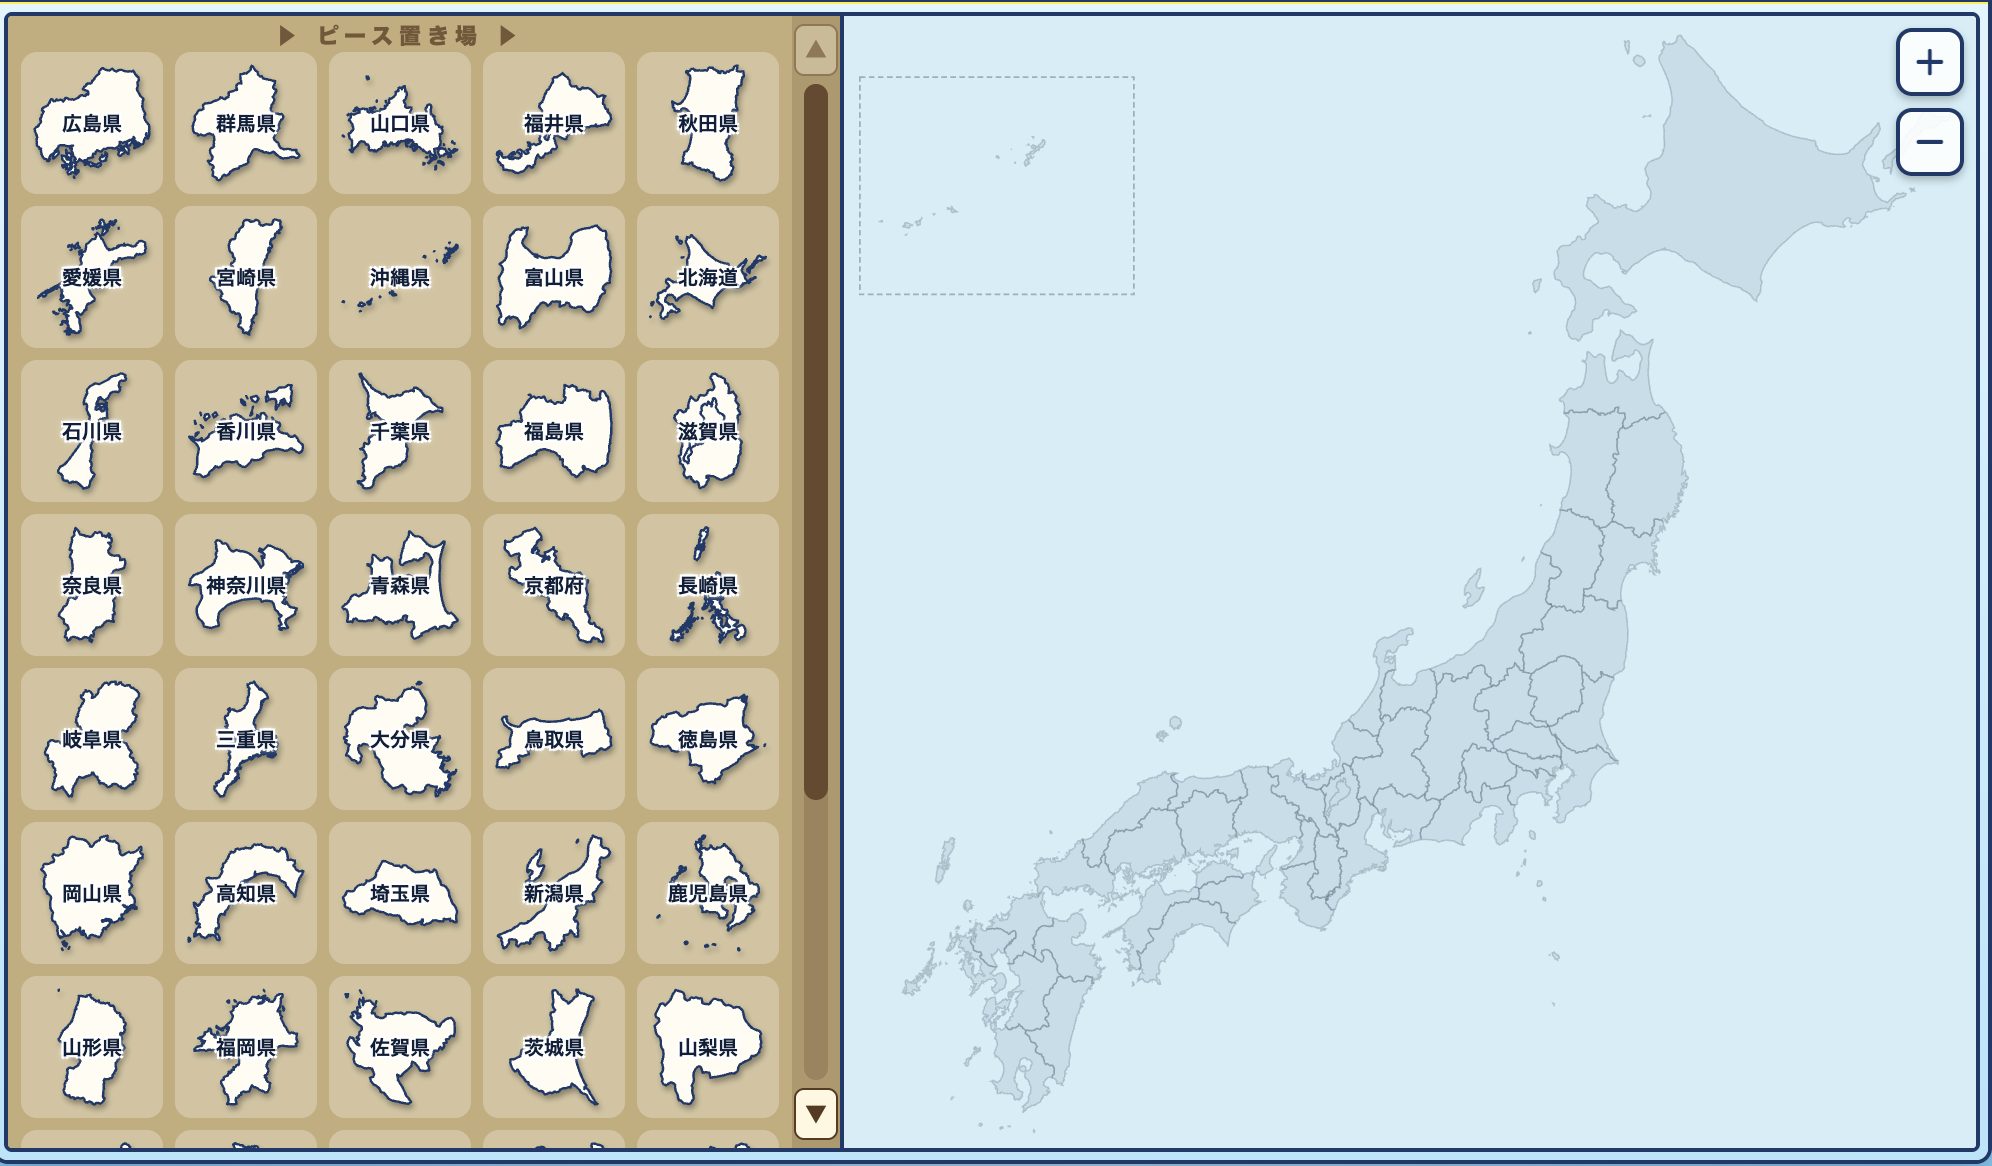Click the 富山県 piece

click(x=554, y=277)
